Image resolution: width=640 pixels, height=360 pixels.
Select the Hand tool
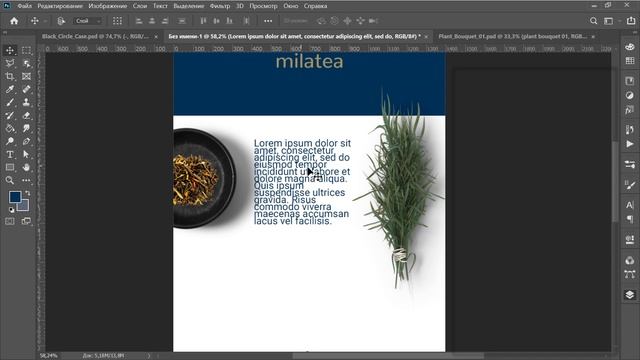[x=26, y=167]
